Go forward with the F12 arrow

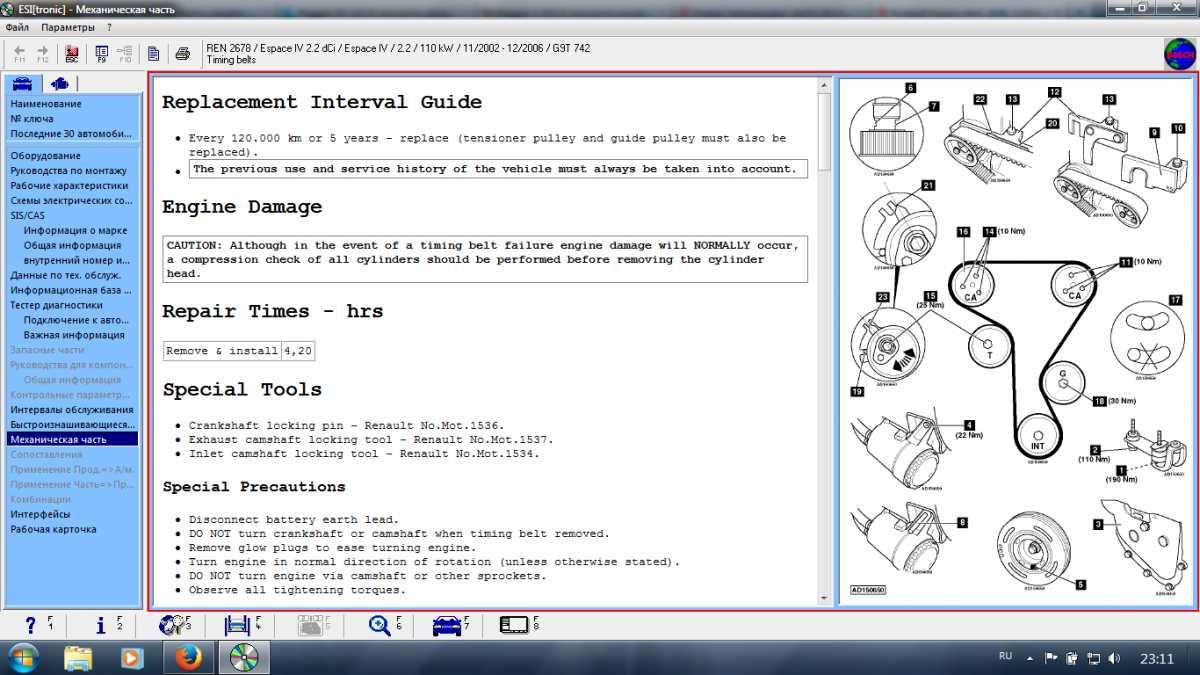point(43,53)
